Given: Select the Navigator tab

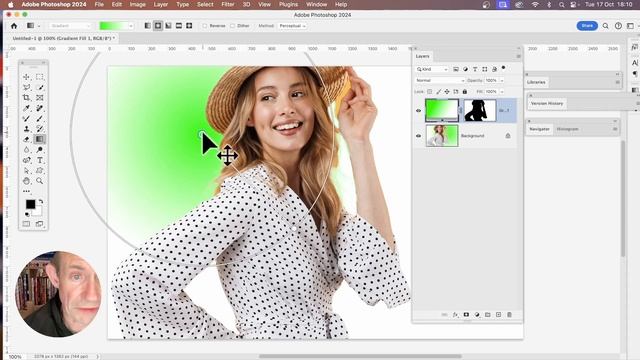Looking at the screenshot, I should click(539, 129).
